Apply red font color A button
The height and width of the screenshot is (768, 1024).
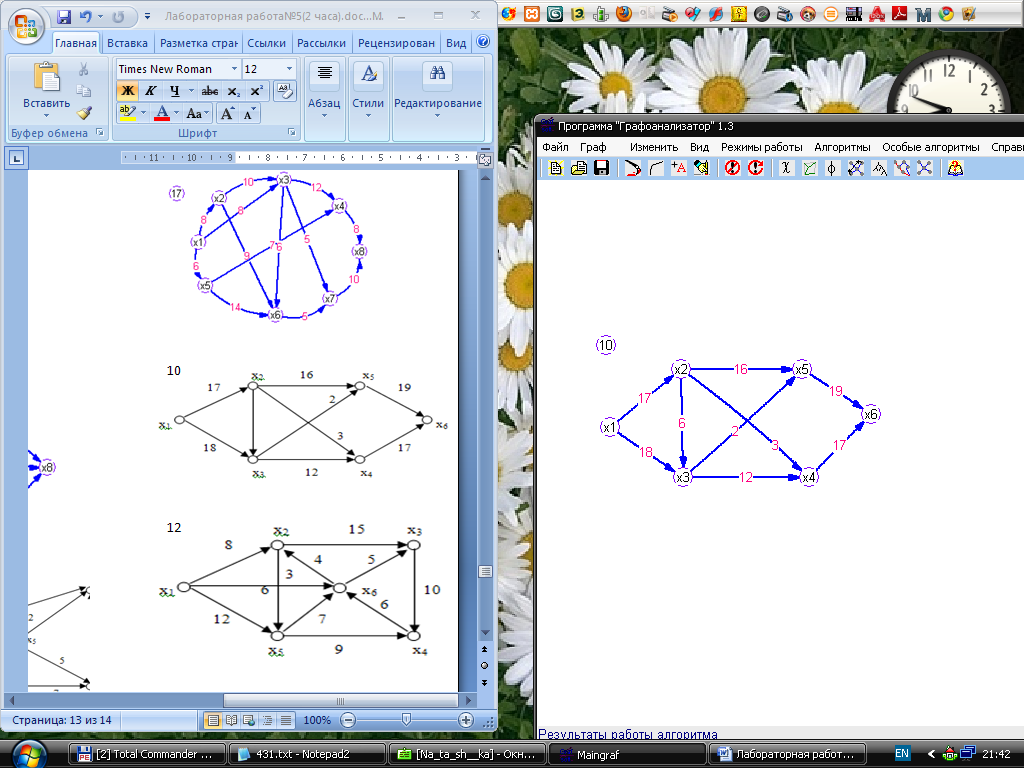tap(162, 113)
